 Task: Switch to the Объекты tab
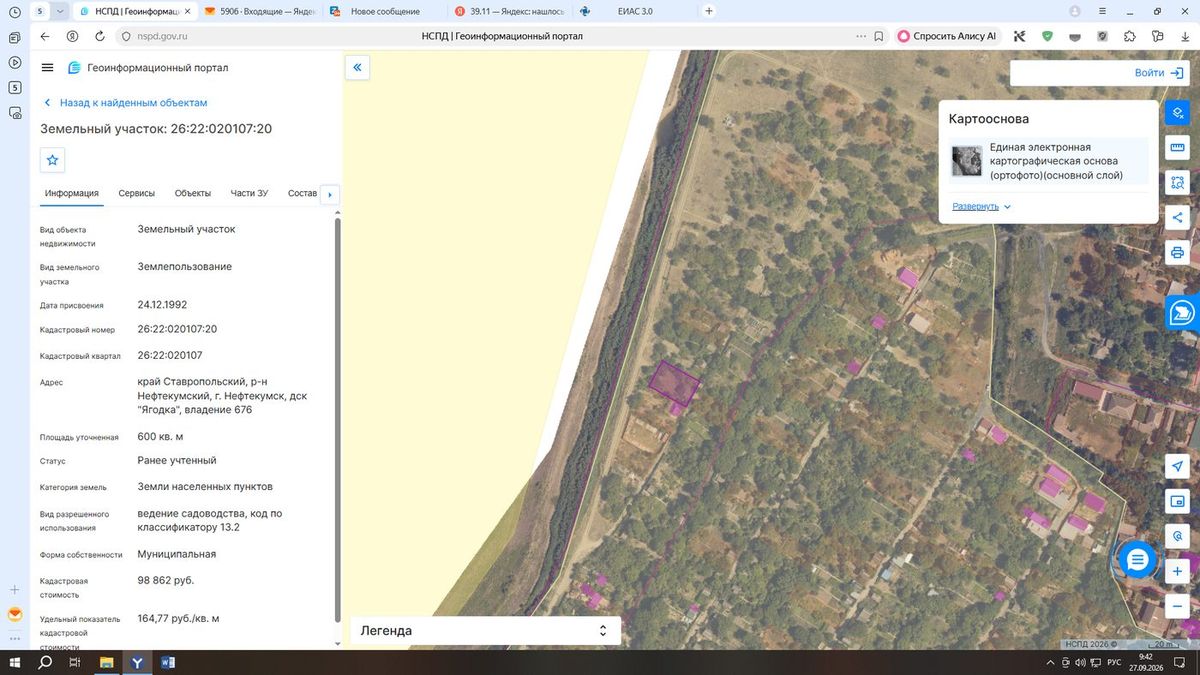193,194
